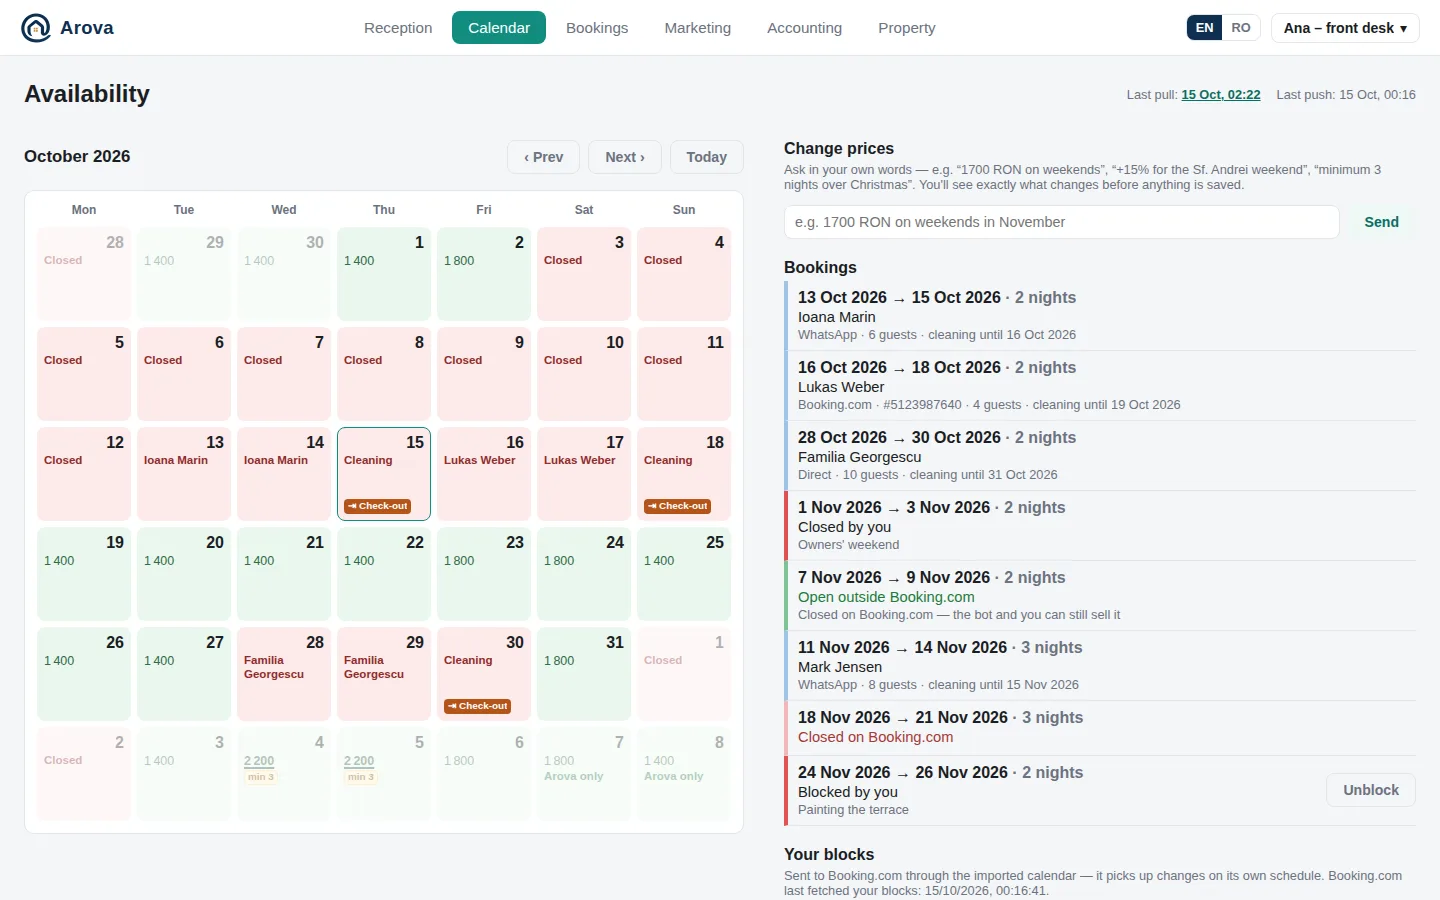This screenshot has width=1440, height=900.
Task: Open Lukas Weber cell on 16 October
Action: point(484,474)
